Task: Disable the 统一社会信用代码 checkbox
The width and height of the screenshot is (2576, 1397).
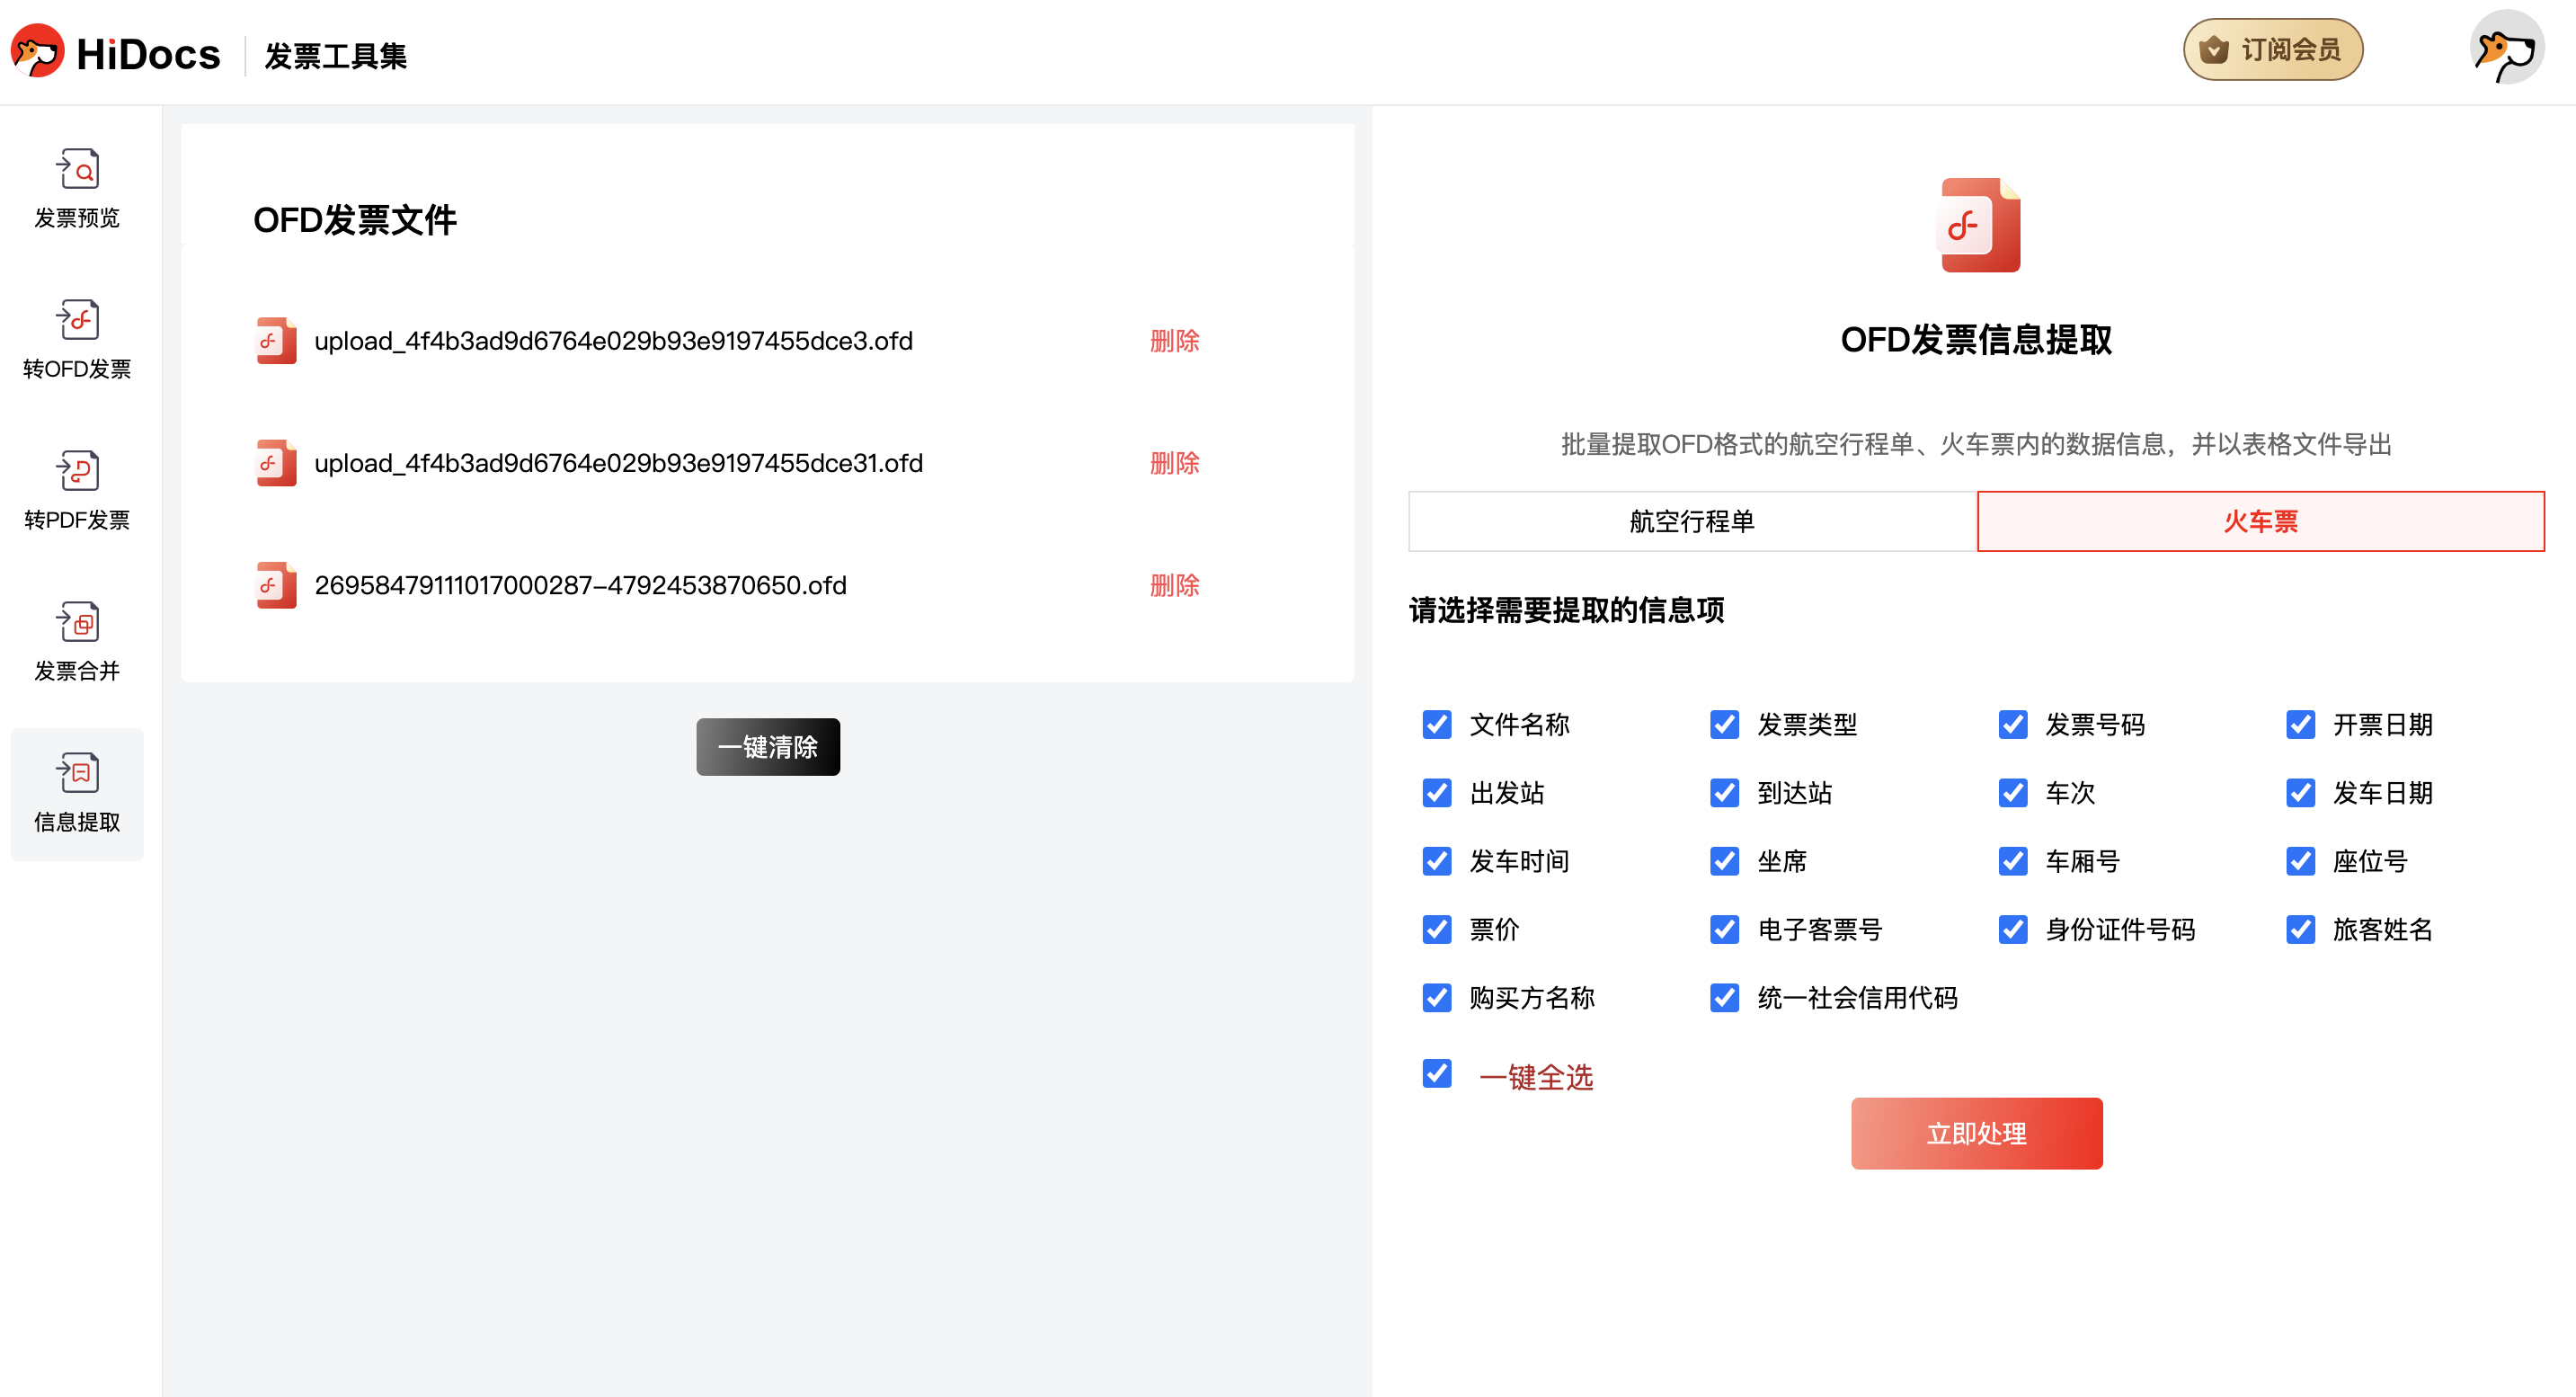Action: point(1724,997)
